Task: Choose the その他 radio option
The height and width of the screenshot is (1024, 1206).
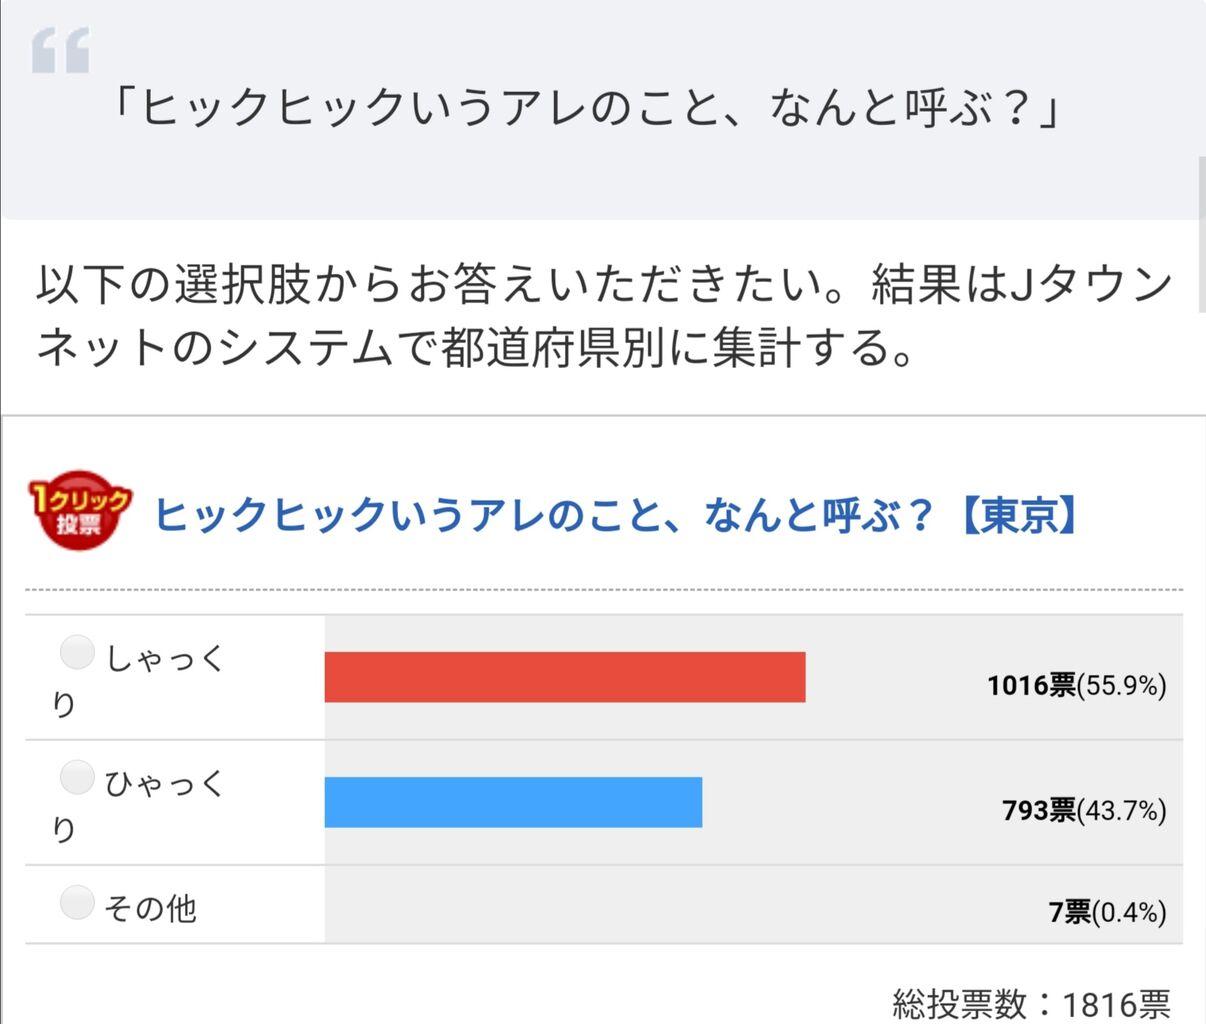Action: [77, 902]
